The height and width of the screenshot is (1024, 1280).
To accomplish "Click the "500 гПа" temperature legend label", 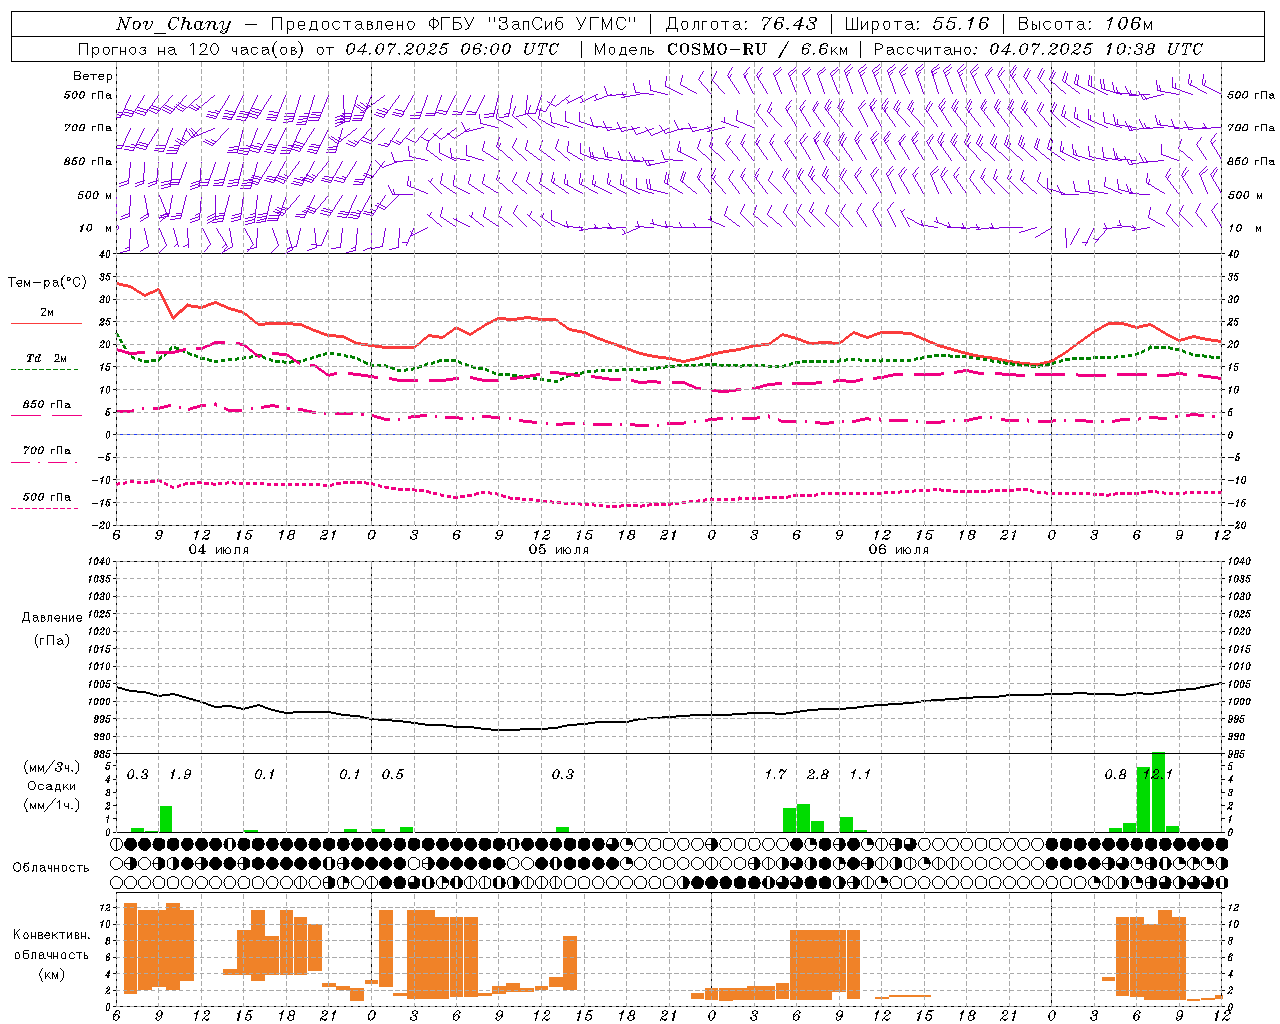I will click(x=47, y=497).
